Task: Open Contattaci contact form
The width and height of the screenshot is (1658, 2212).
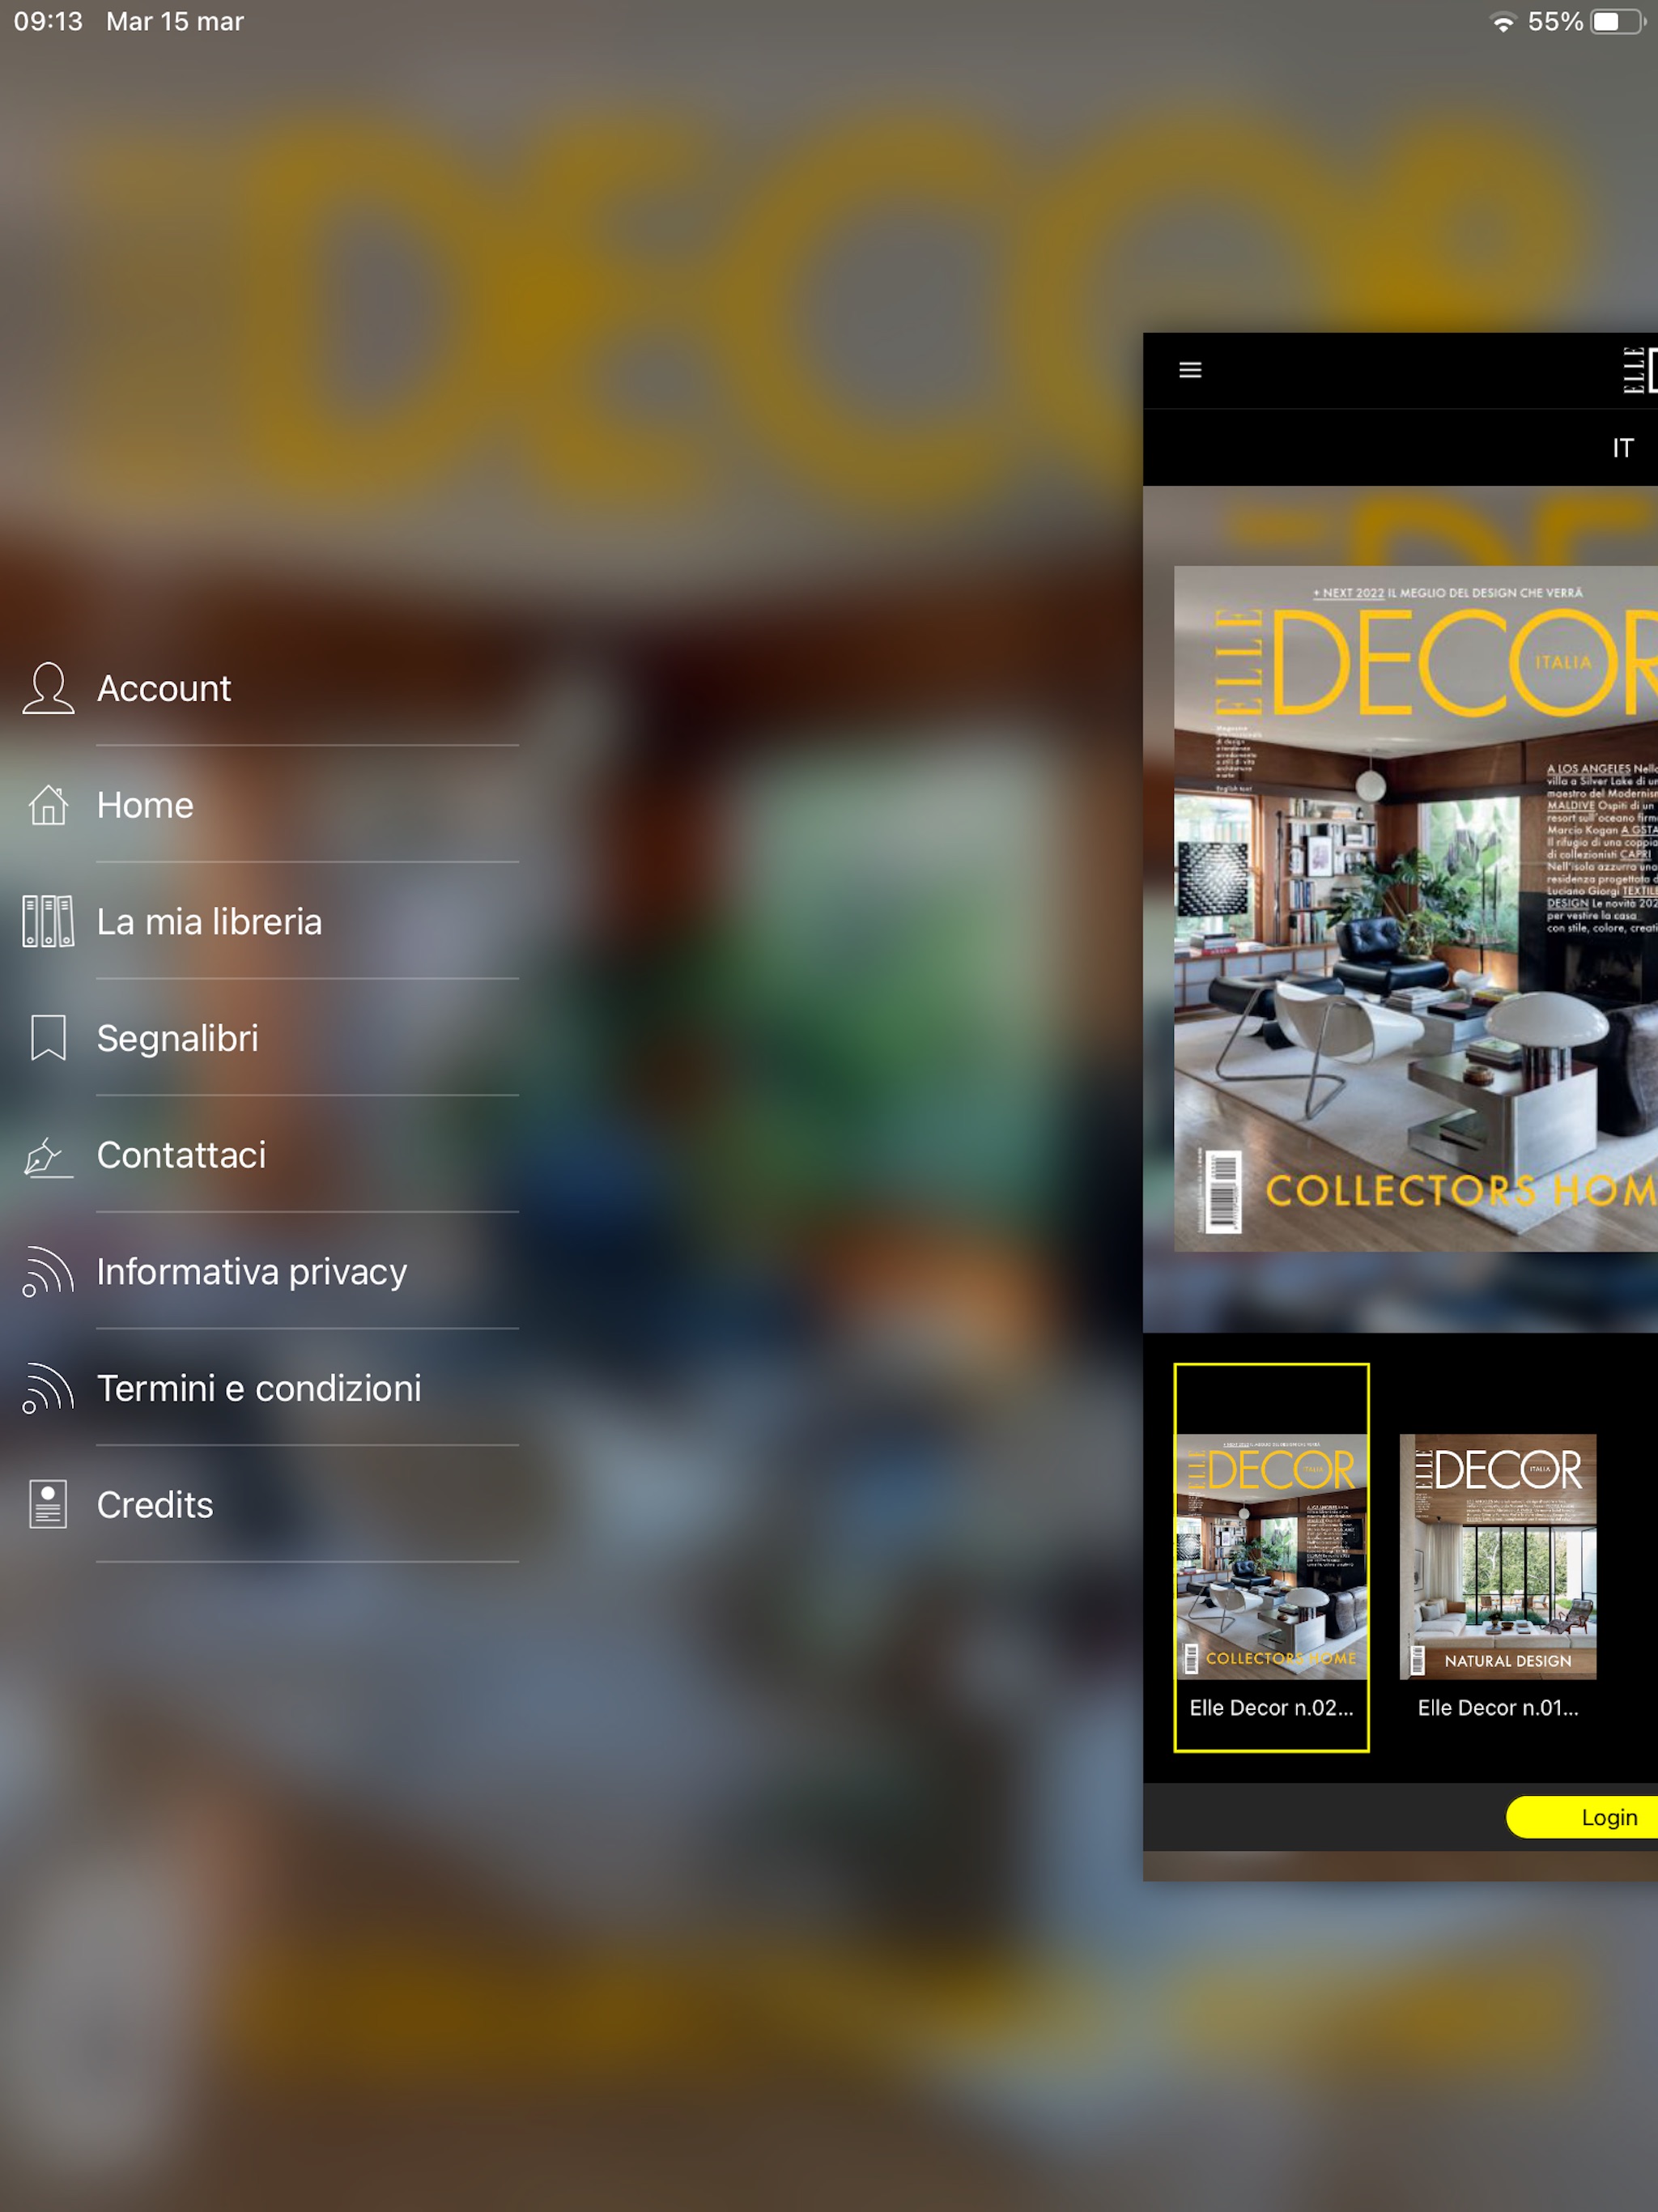Action: pyautogui.click(x=181, y=1155)
